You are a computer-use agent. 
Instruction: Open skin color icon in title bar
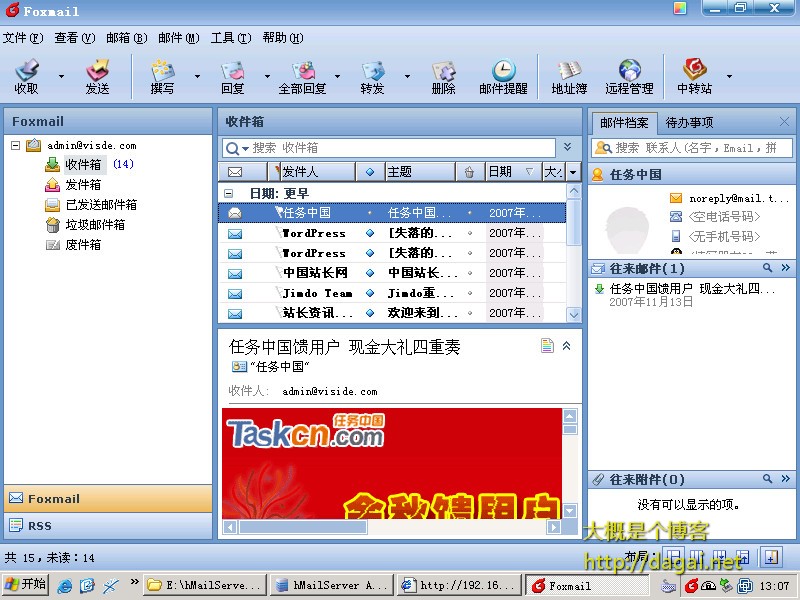pos(680,8)
